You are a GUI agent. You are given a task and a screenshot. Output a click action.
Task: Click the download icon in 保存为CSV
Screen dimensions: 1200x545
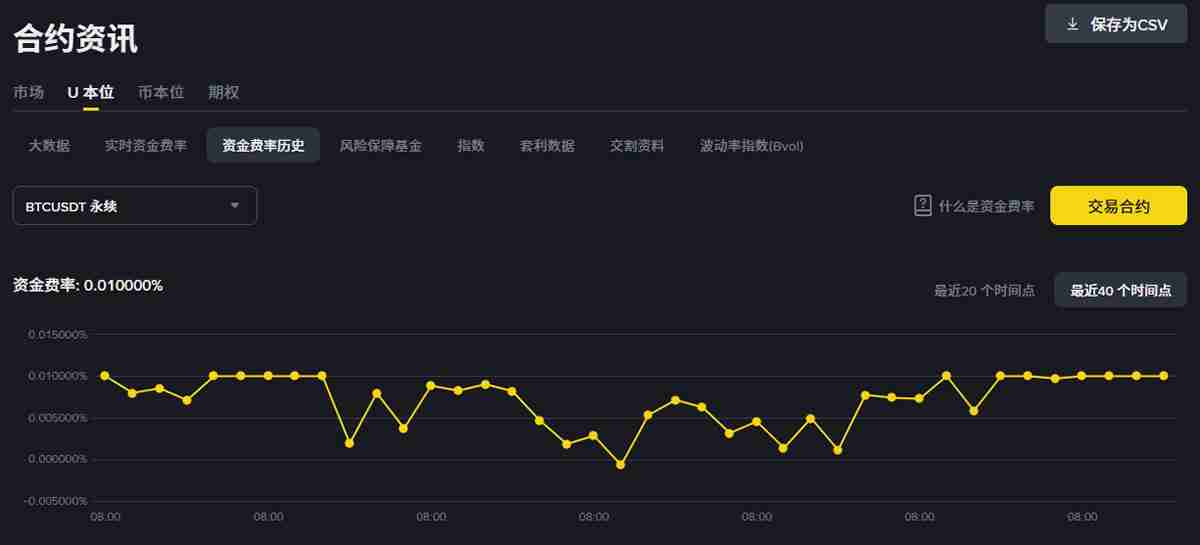(1073, 24)
